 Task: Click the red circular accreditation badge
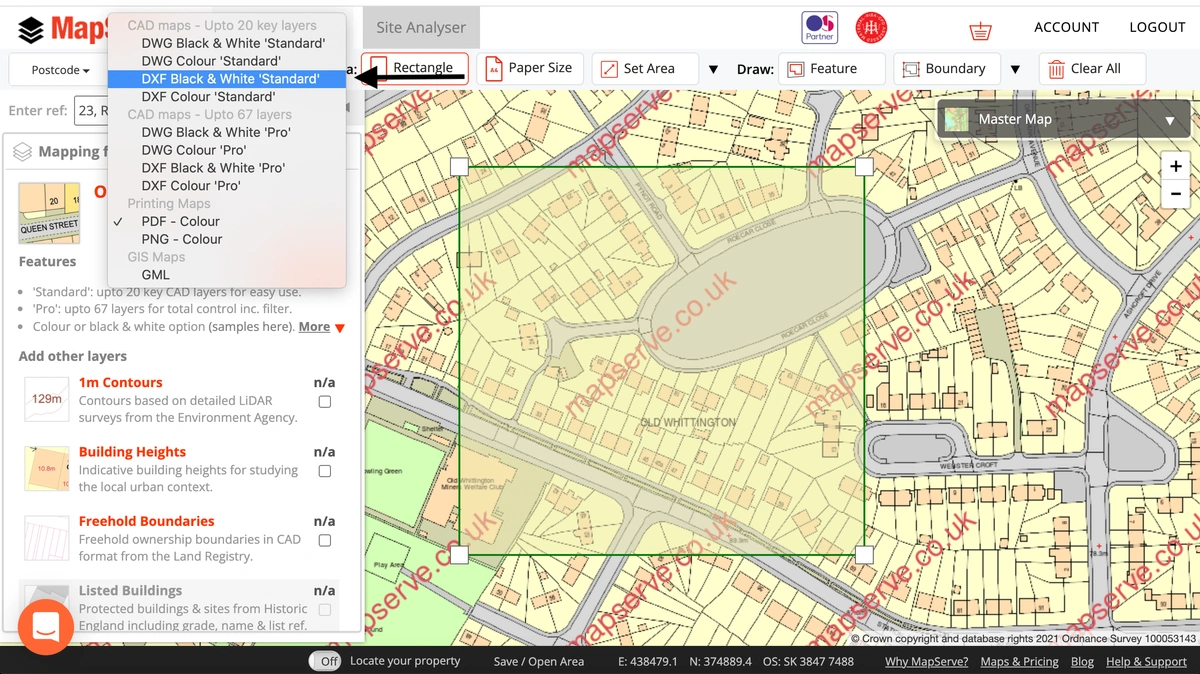(x=871, y=28)
